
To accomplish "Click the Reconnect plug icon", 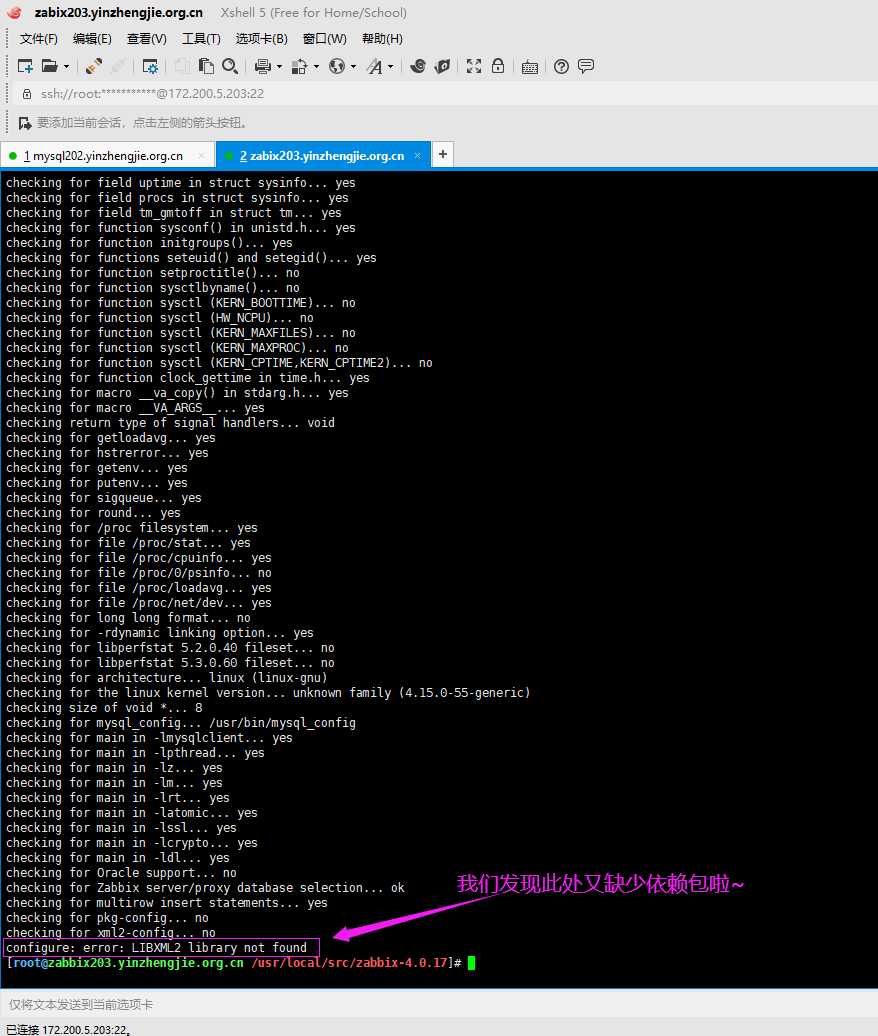I will (94, 66).
